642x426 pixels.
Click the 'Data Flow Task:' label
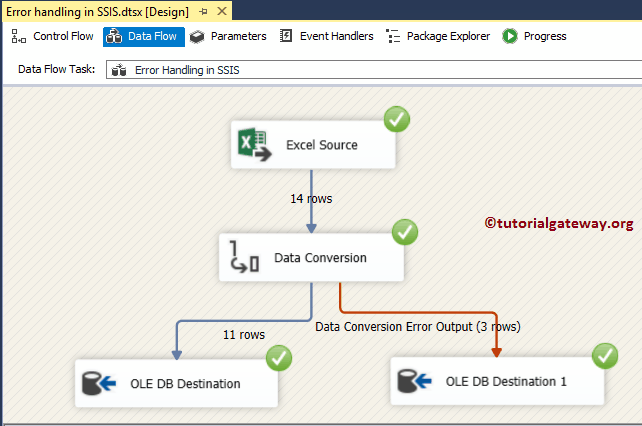[57, 69]
